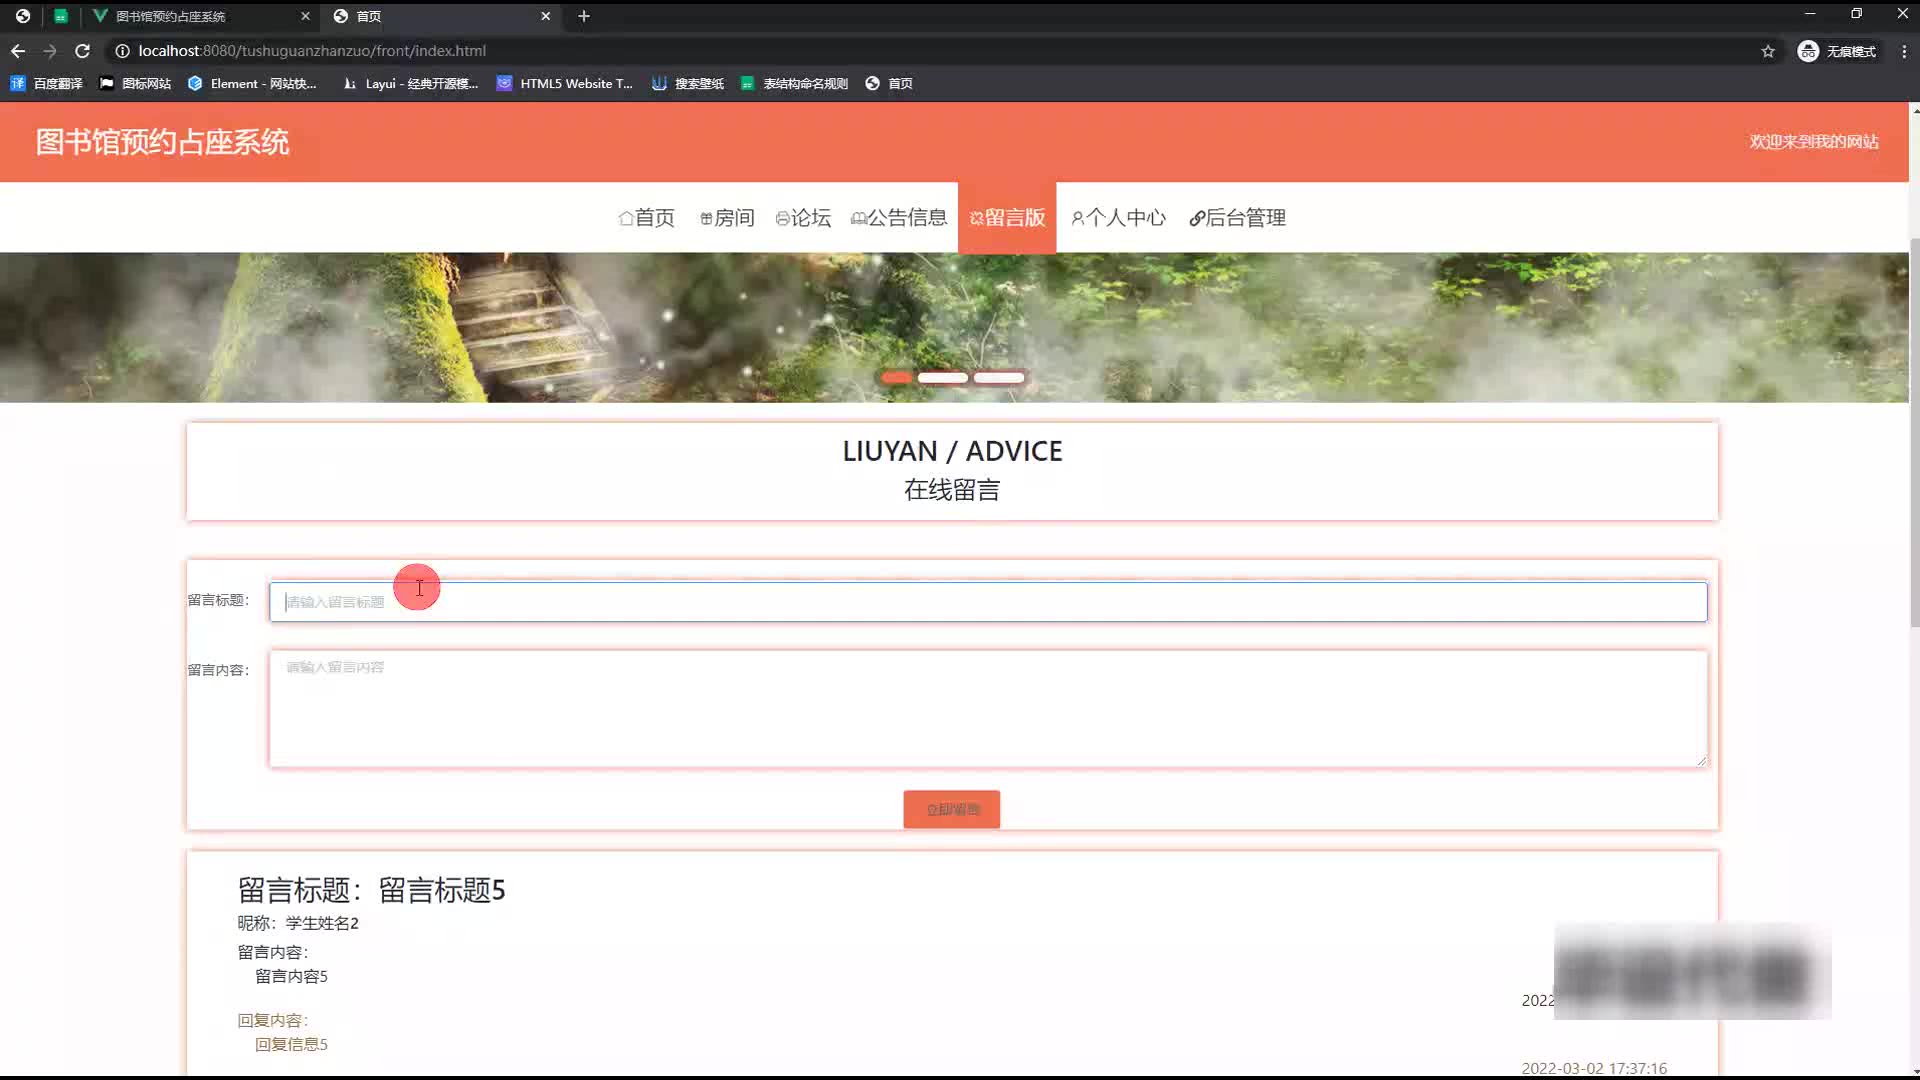
Task: Open the incognito mode indicator
Action: tap(1837, 51)
